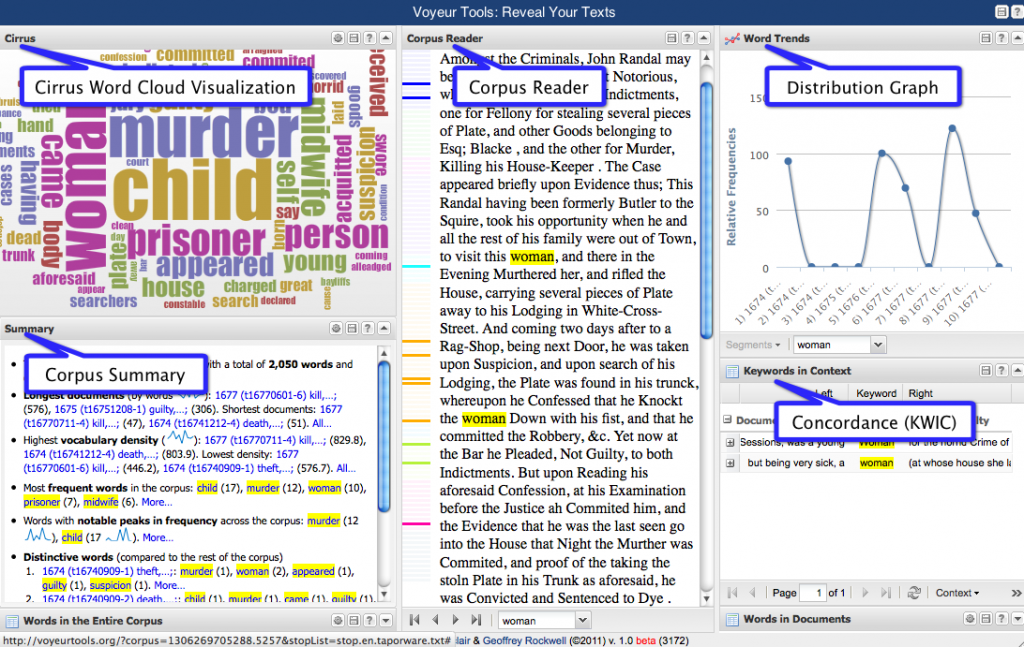Click export icon in Keywords in Context header

click(x=985, y=371)
